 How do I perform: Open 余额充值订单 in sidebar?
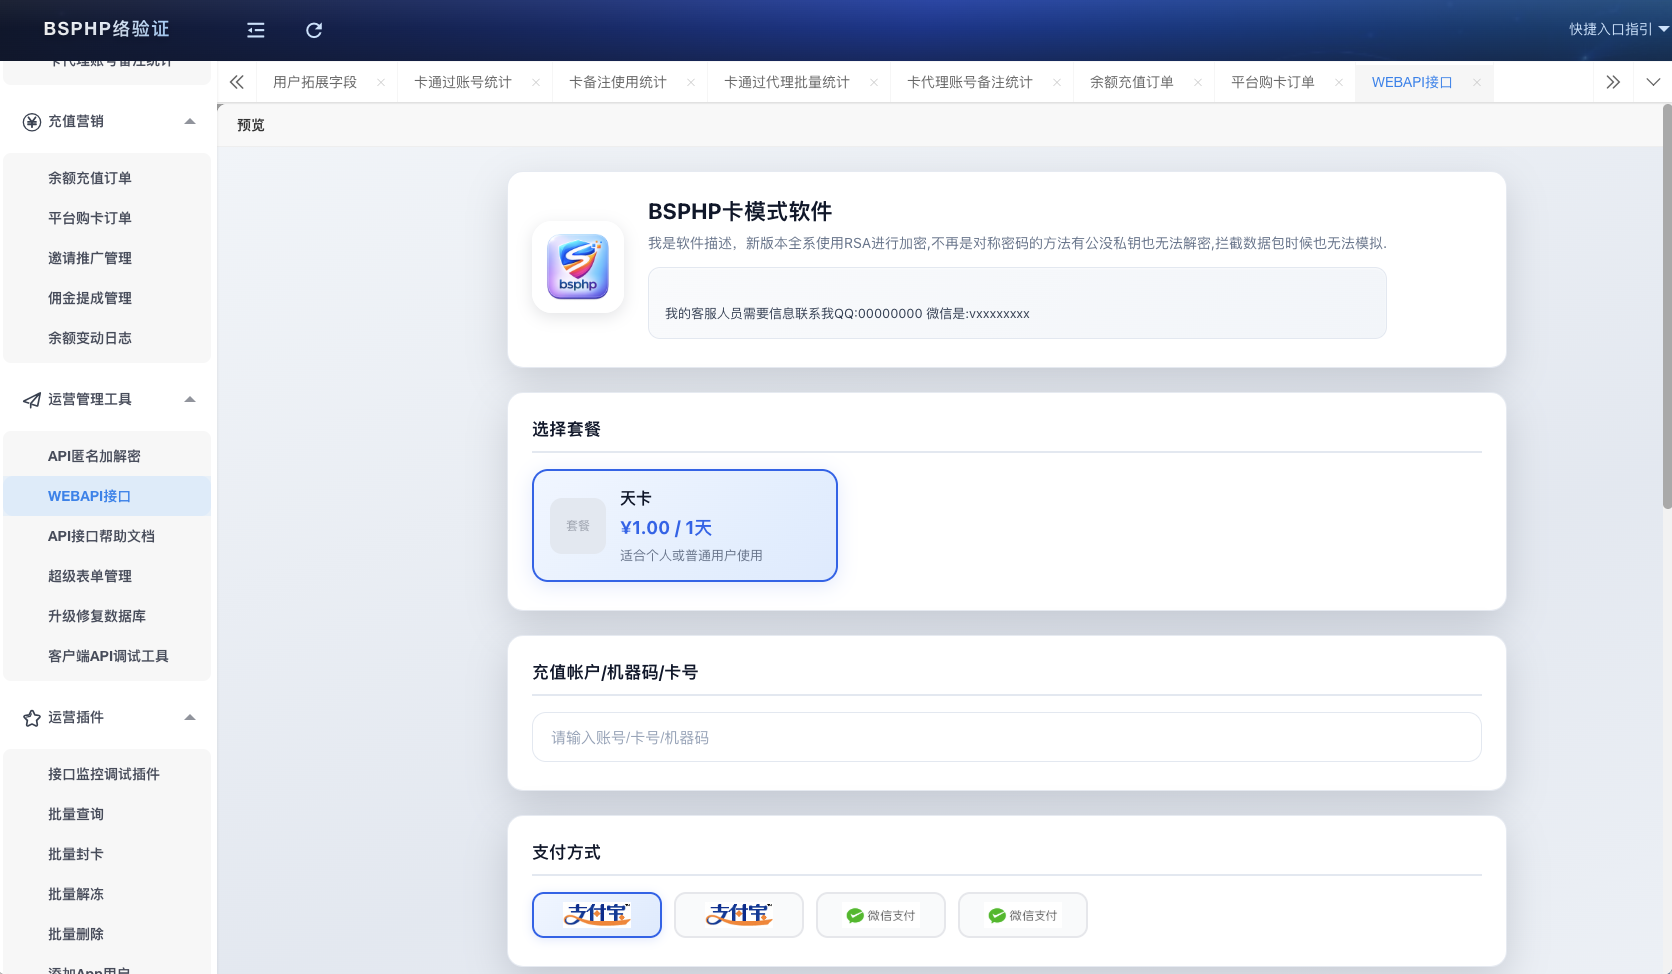coord(107,178)
